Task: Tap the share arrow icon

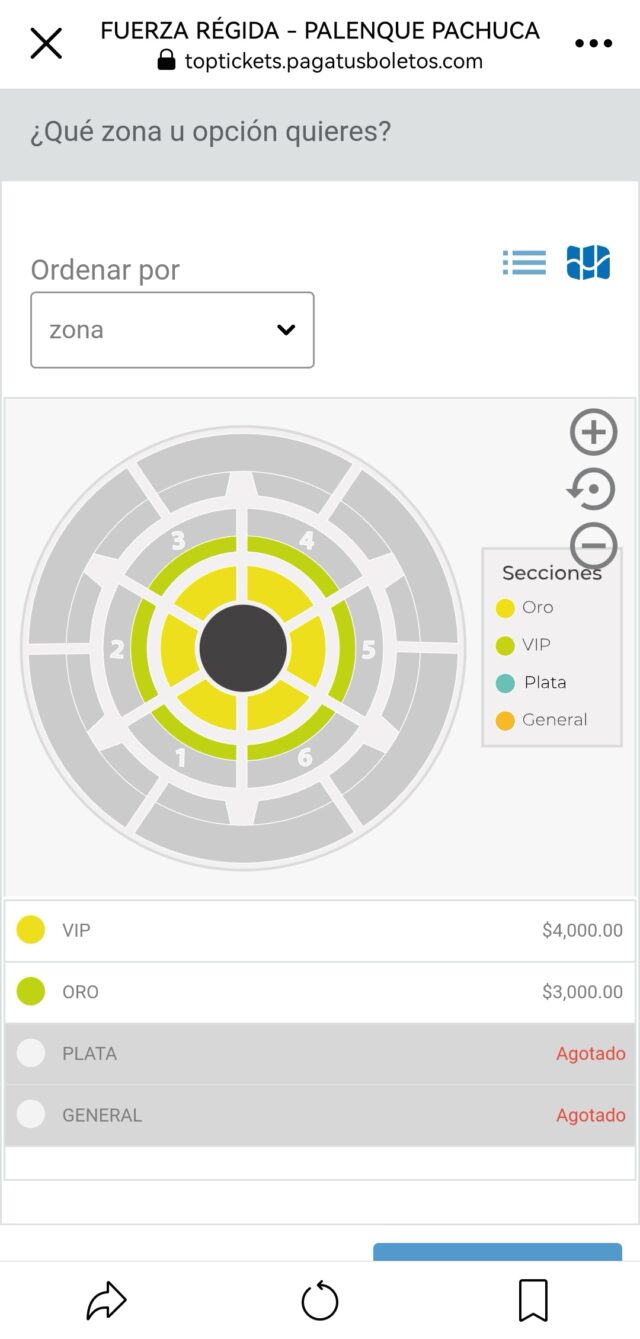Action: (106, 1301)
